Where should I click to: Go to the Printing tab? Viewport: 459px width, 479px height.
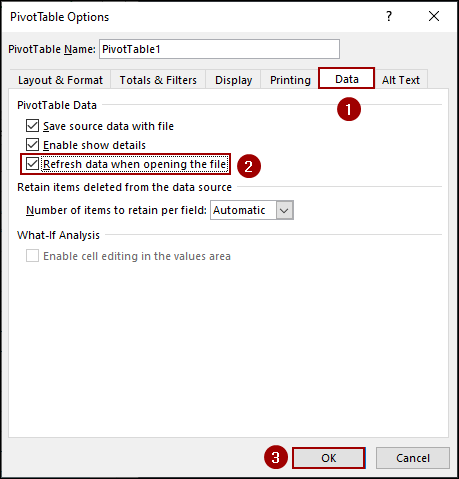[290, 80]
